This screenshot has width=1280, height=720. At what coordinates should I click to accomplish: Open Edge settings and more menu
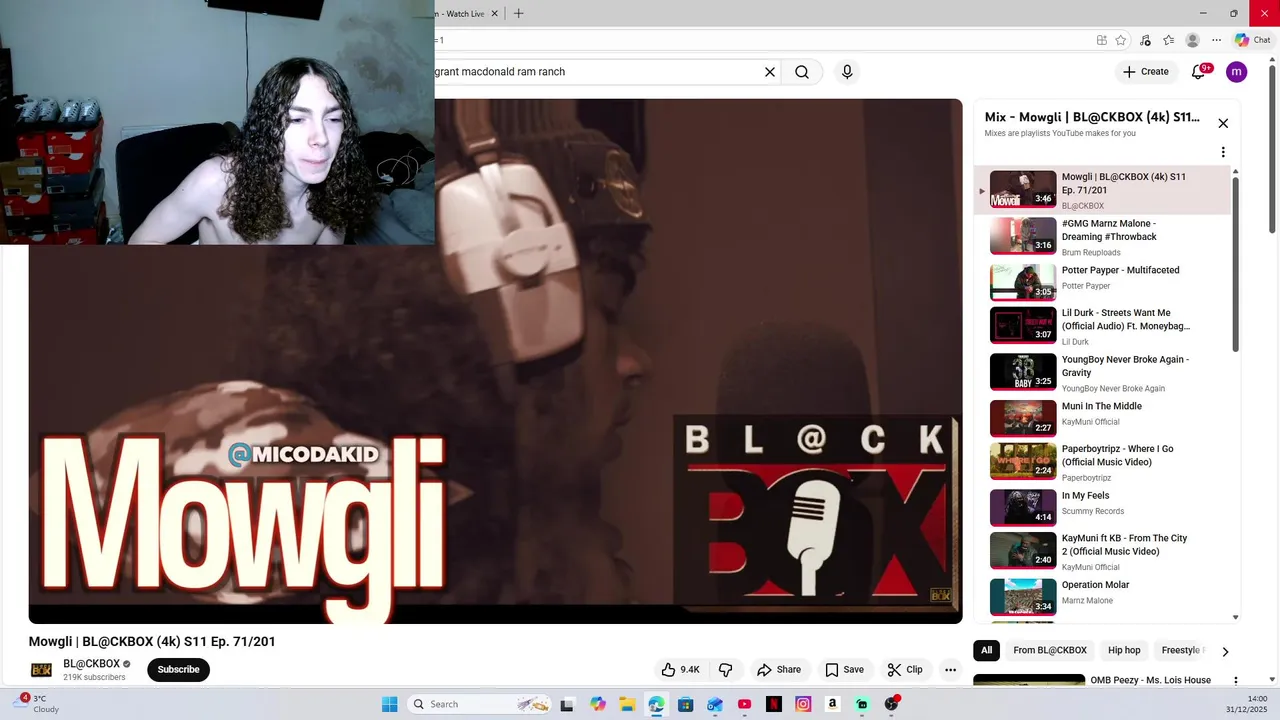(1216, 40)
